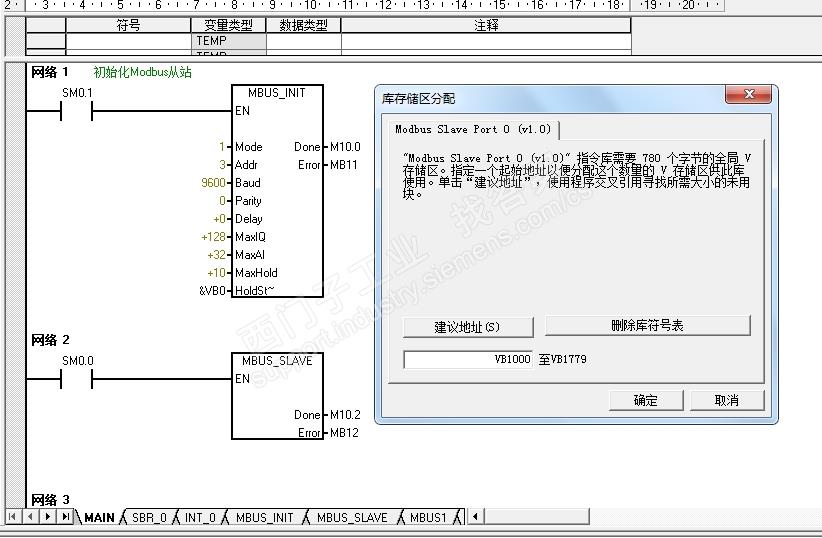Click the MB12 Error output
The image size is (822, 538).
click(x=344, y=433)
